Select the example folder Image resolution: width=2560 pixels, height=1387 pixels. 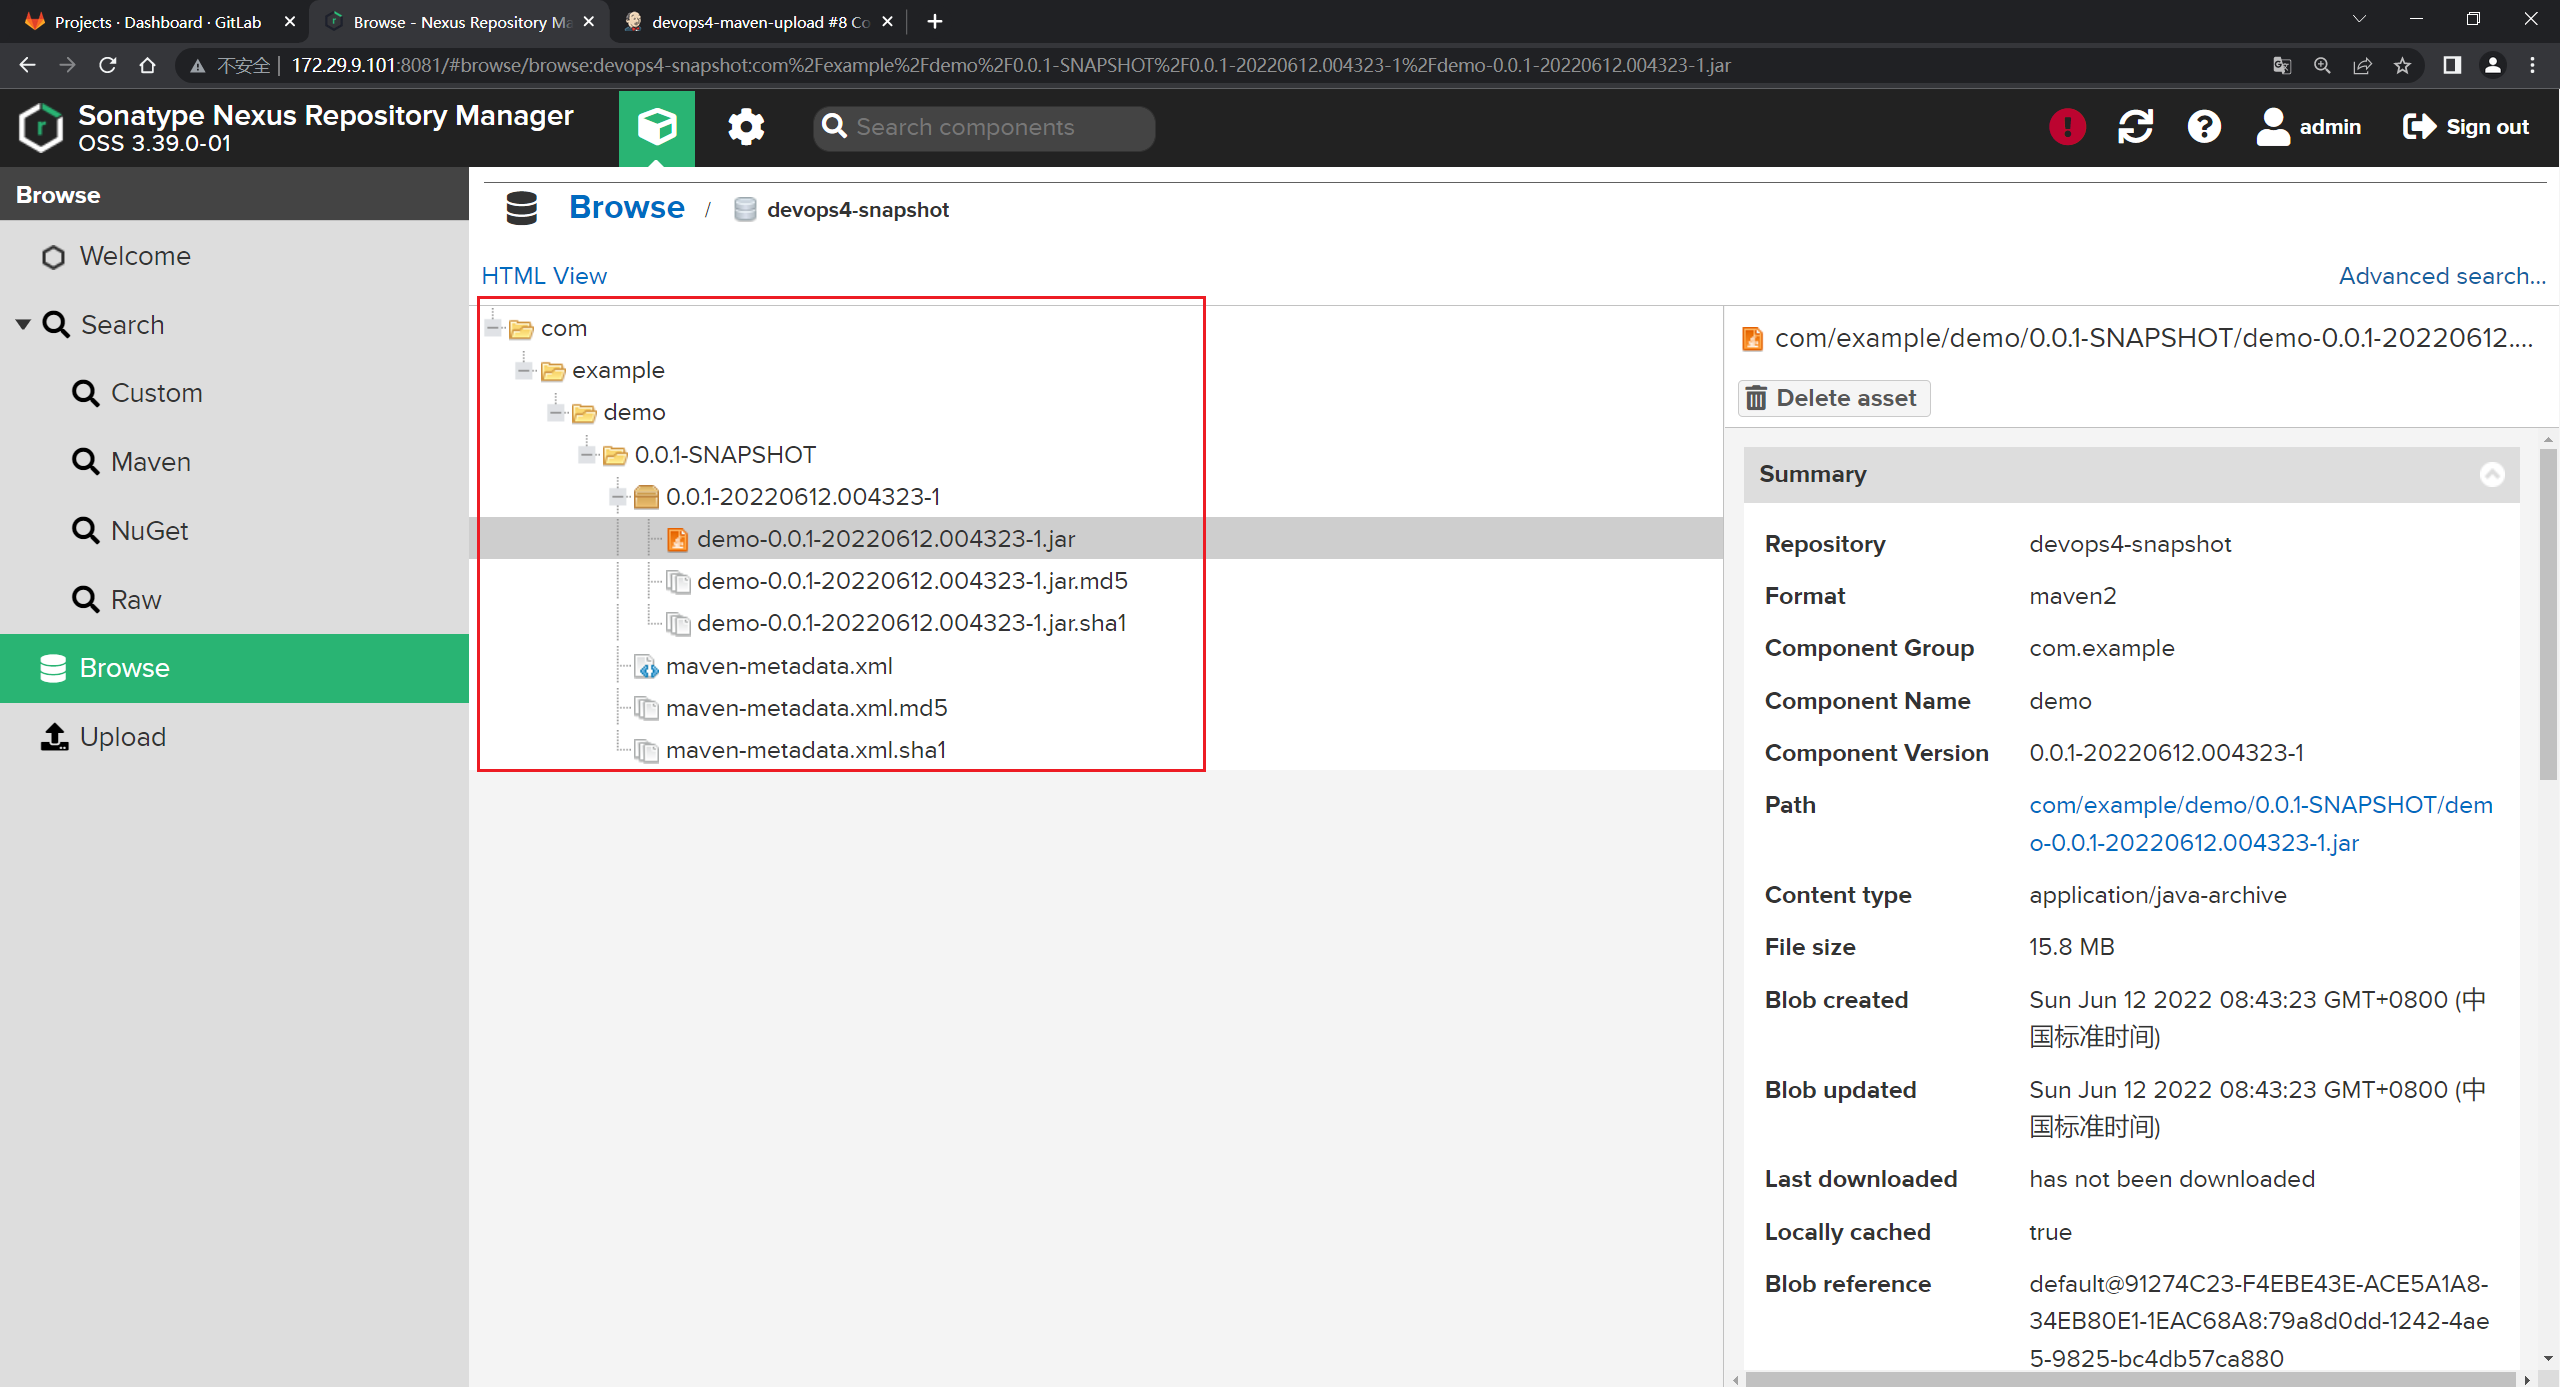(618, 370)
